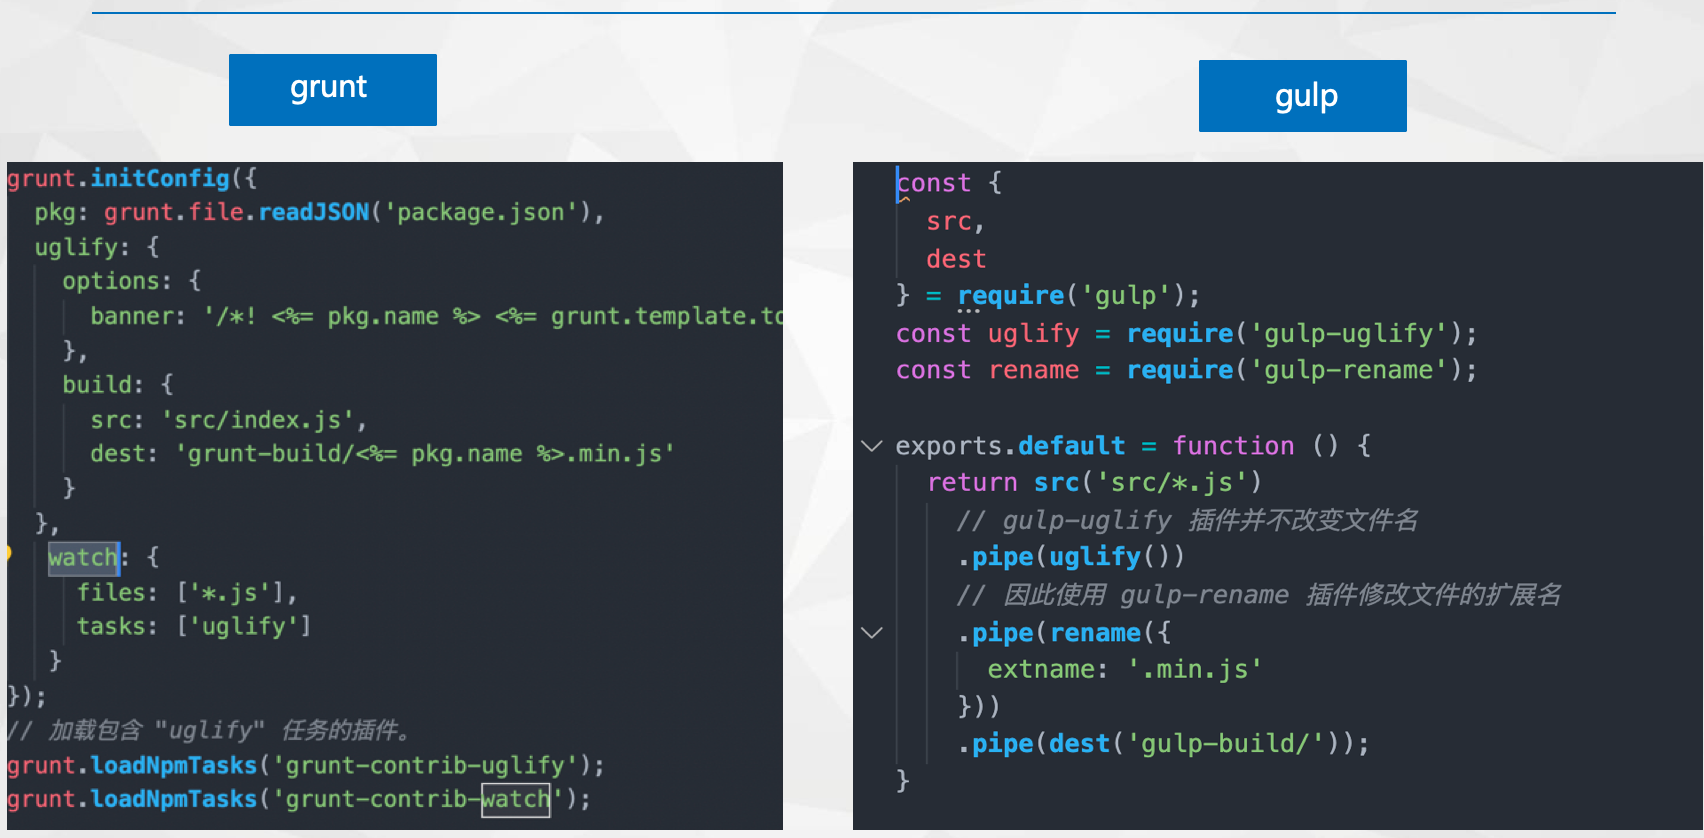Click require('gulp-uglify') line
The image size is (1704, 838).
tap(1187, 334)
